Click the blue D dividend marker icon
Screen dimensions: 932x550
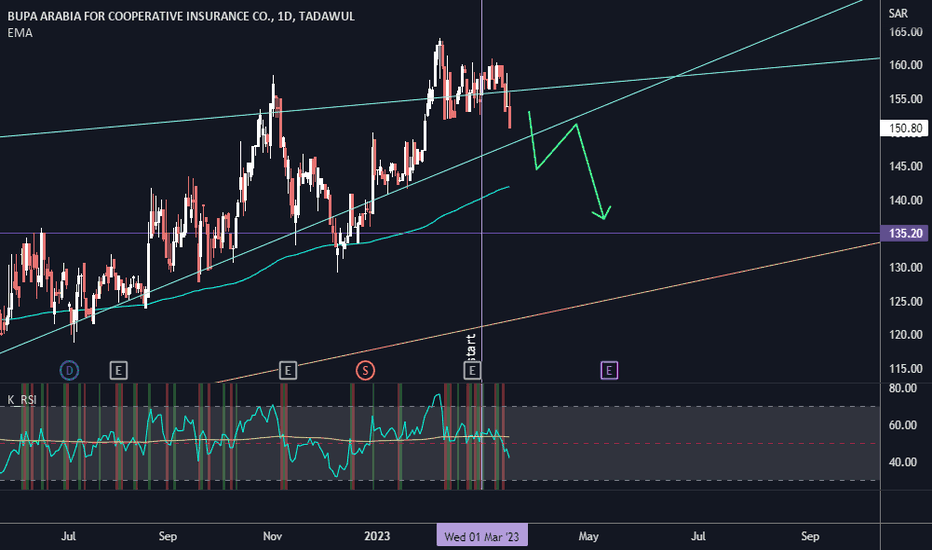coord(69,371)
